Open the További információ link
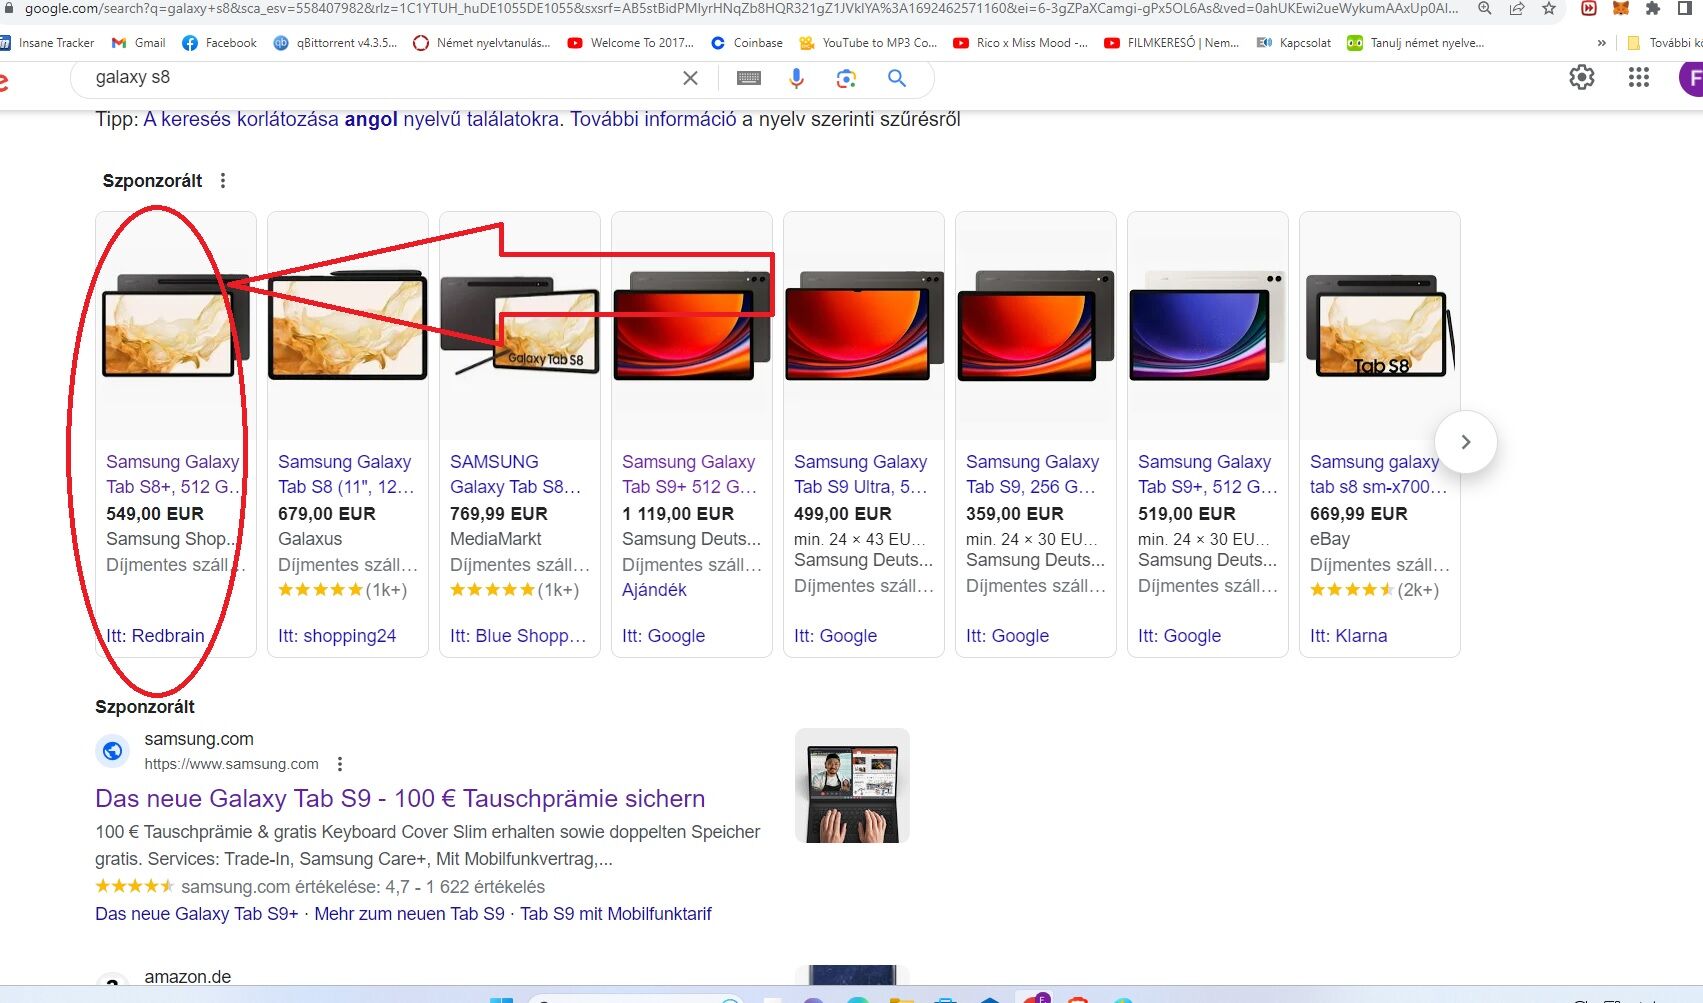The image size is (1703, 1003). click(x=653, y=119)
